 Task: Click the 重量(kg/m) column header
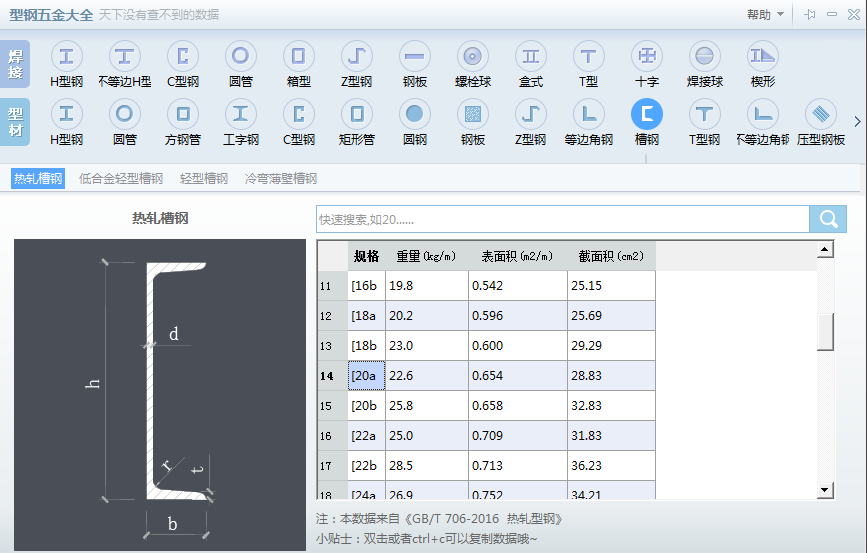(x=426, y=256)
